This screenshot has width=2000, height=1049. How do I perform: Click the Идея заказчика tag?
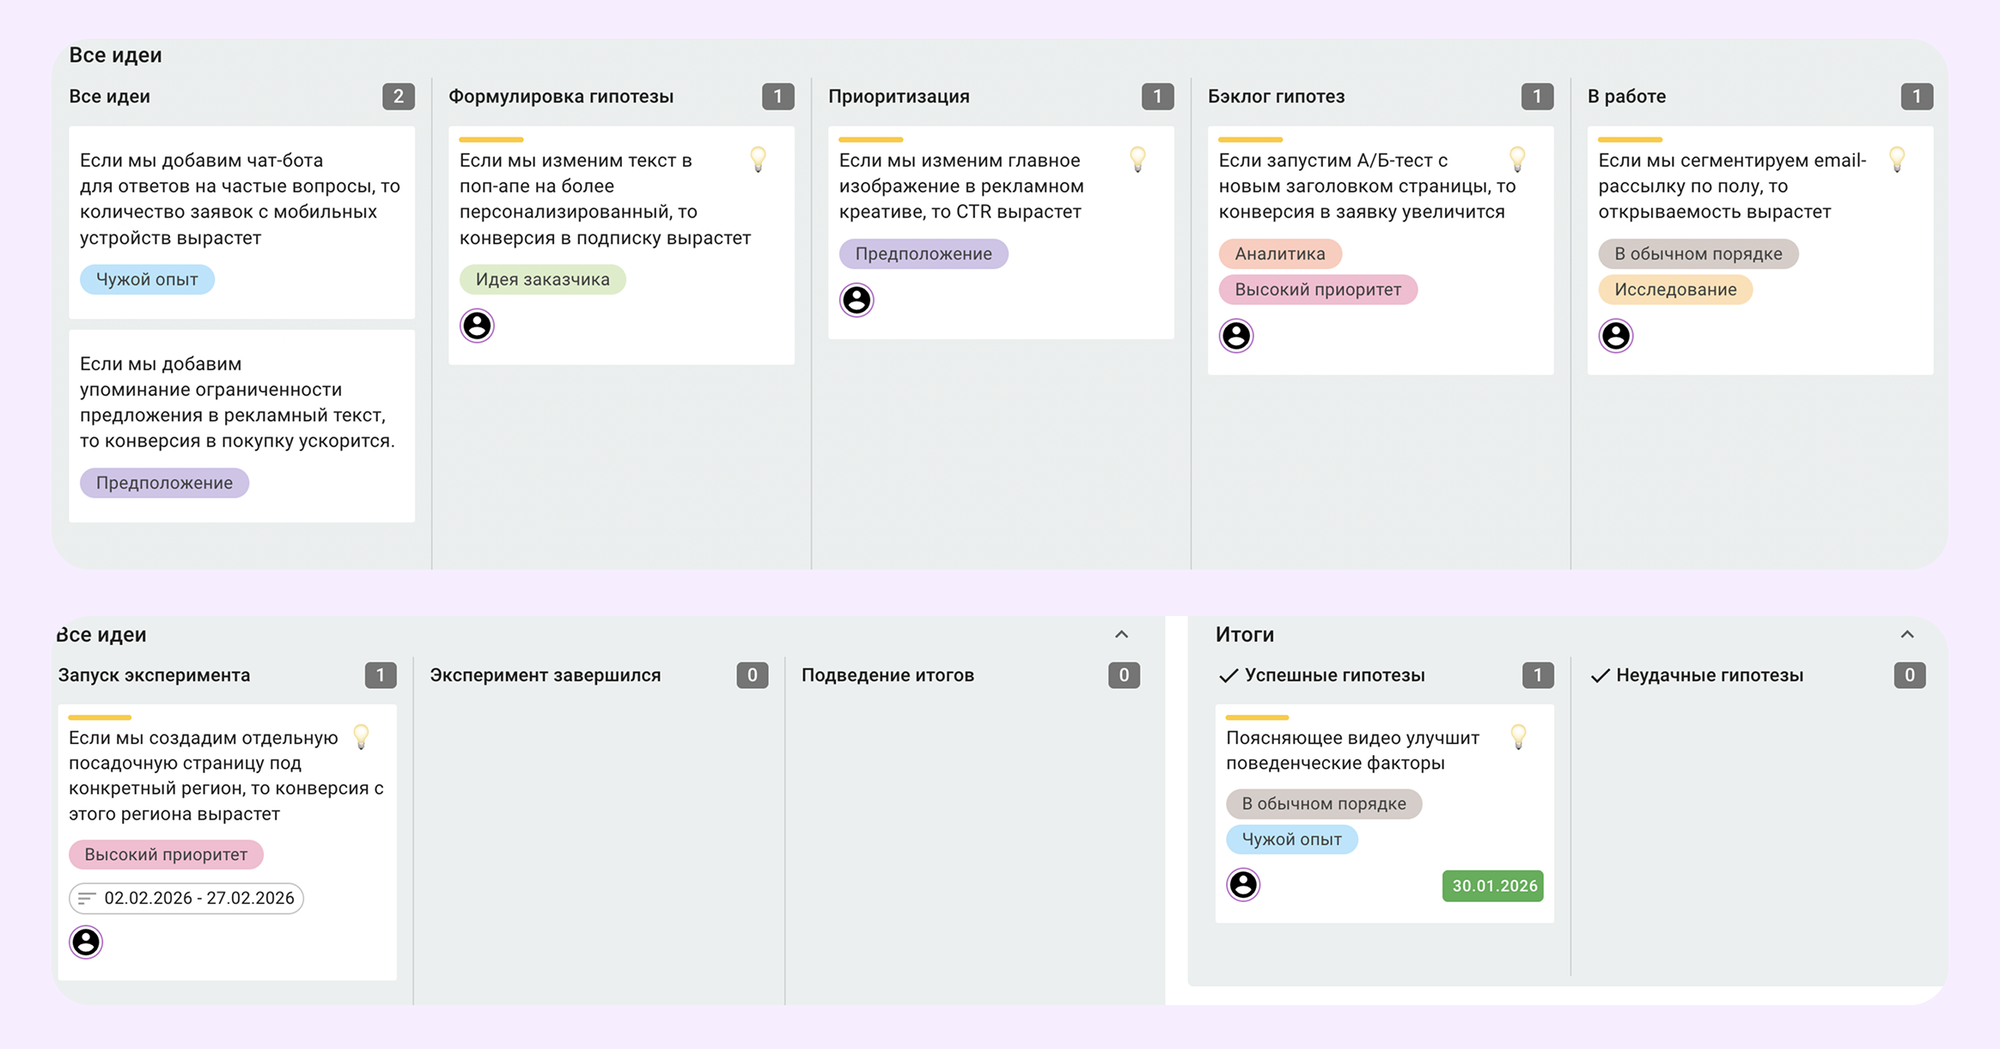pos(542,279)
